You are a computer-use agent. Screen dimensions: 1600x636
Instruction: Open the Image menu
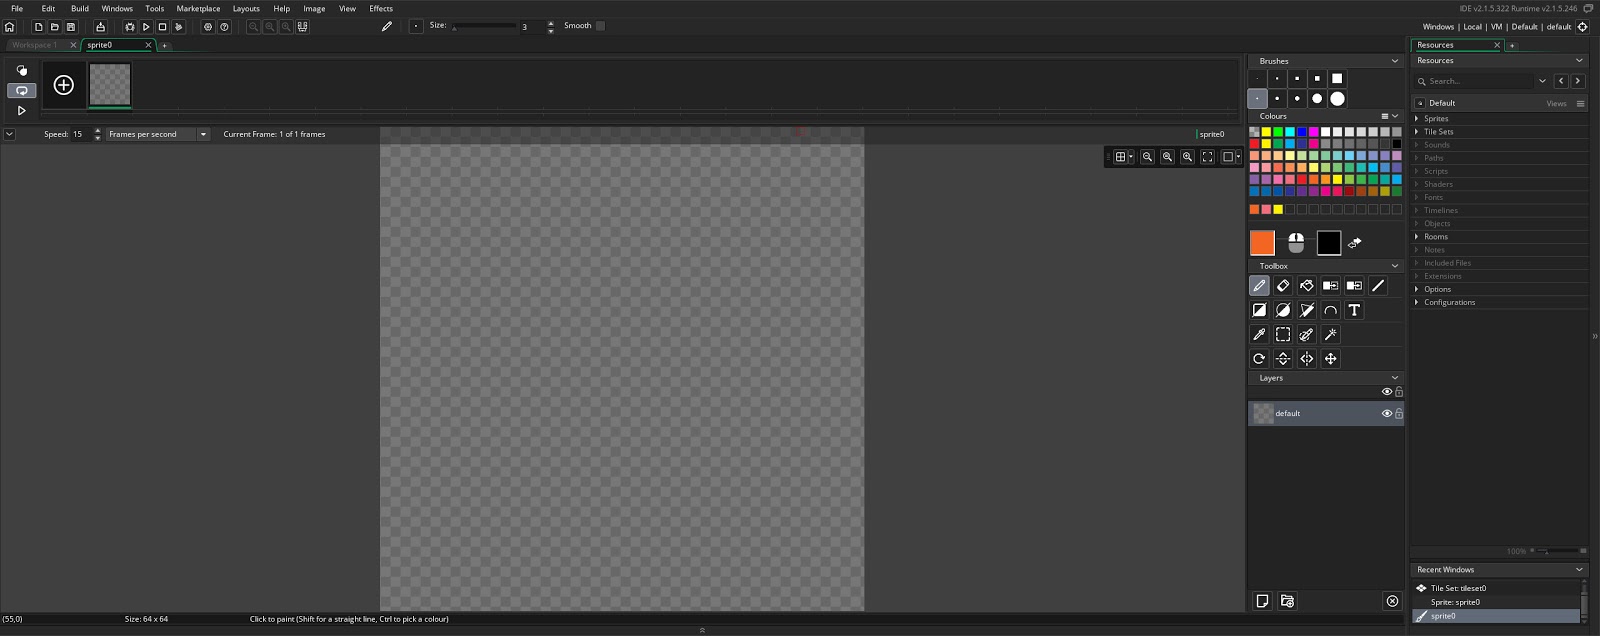pos(314,8)
